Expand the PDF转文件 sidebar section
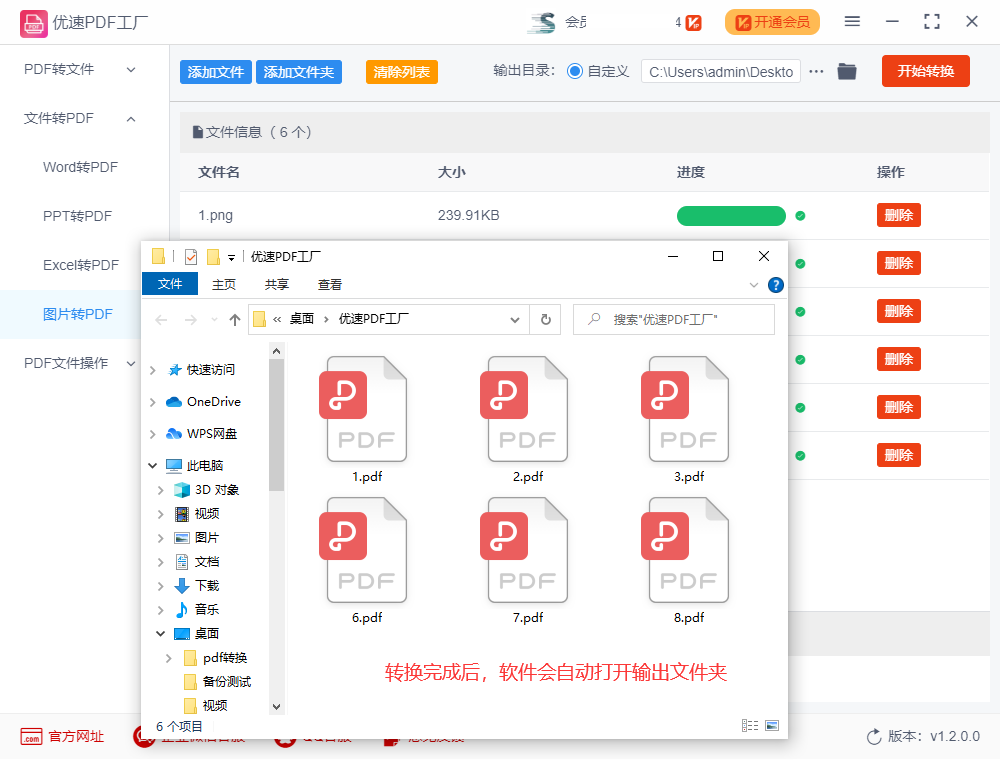The image size is (1000, 760). pyautogui.click(x=129, y=70)
